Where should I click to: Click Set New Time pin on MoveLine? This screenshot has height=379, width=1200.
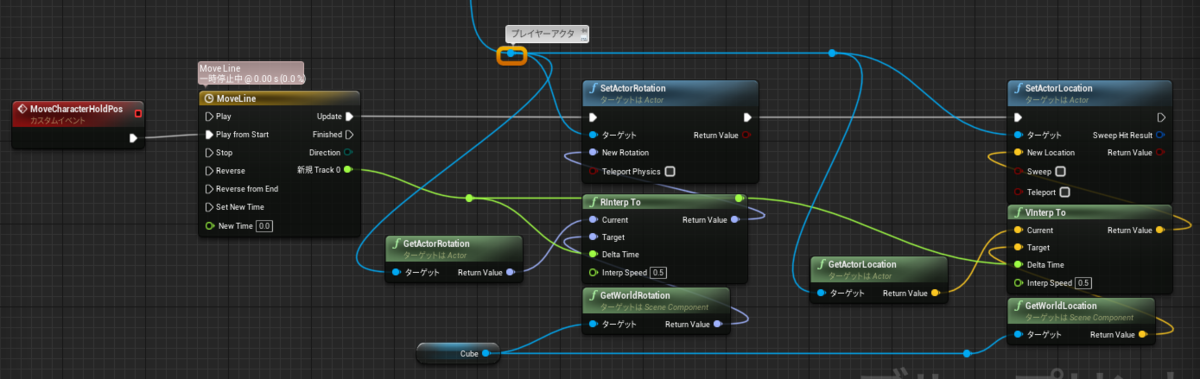(209, 207)
